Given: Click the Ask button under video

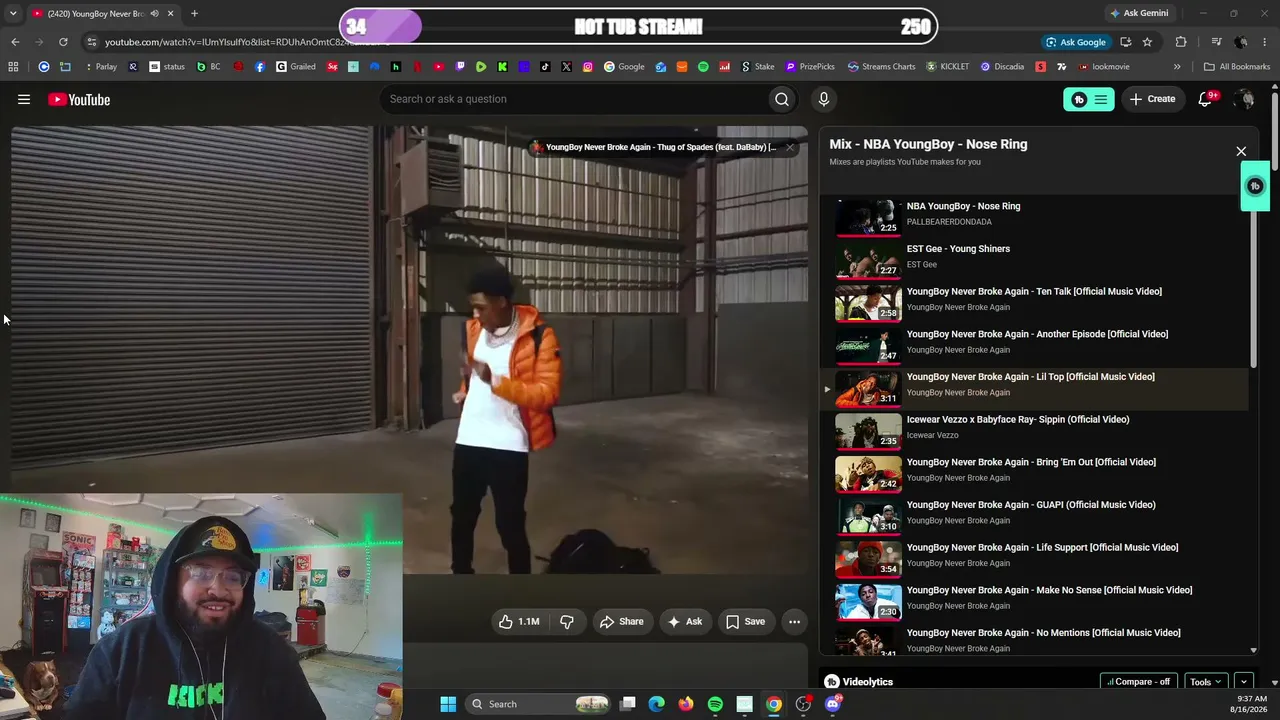Looking at the screenshot, I should (685, 622).
